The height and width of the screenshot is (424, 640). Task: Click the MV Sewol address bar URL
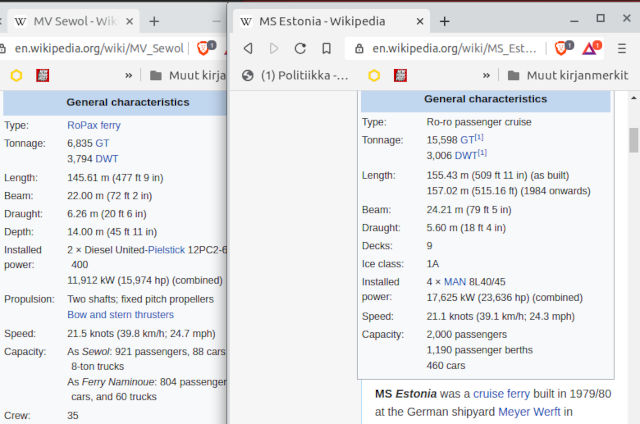99,49
